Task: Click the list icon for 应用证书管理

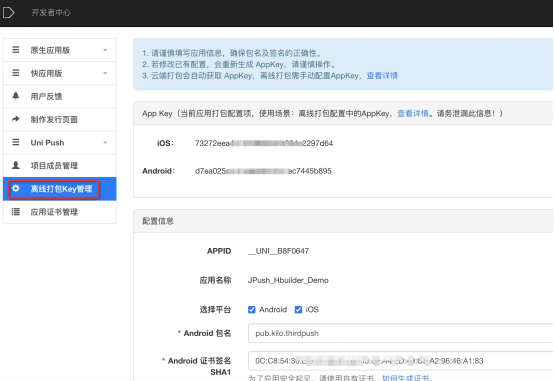Action: pyautogui.click(x=16, y=211)
